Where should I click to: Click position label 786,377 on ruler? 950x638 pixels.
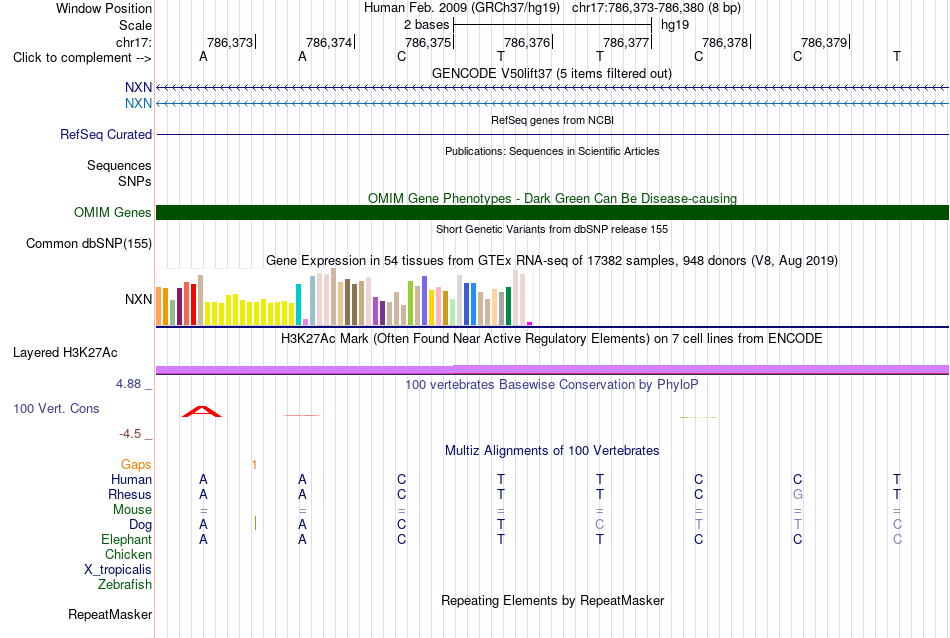pos(626,42)
